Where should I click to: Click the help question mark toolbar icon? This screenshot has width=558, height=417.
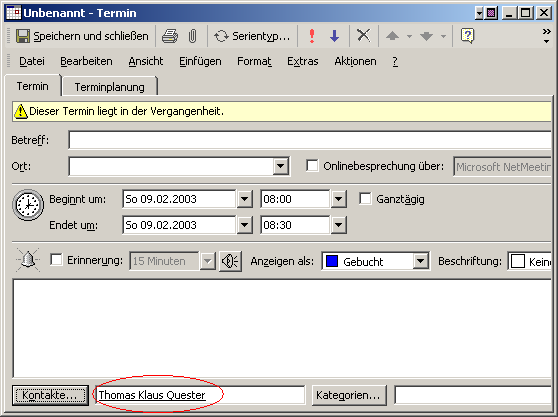pyautogui.click(x=468, y=36)
